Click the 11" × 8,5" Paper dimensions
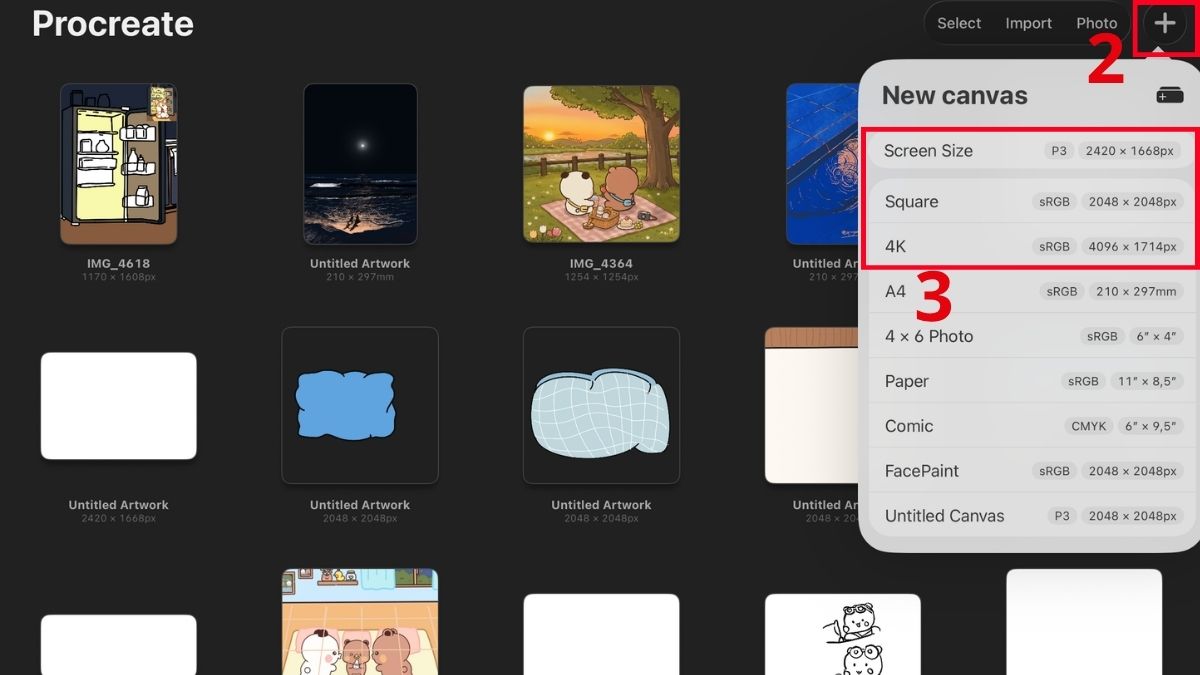 click(x=1146, y=381)
